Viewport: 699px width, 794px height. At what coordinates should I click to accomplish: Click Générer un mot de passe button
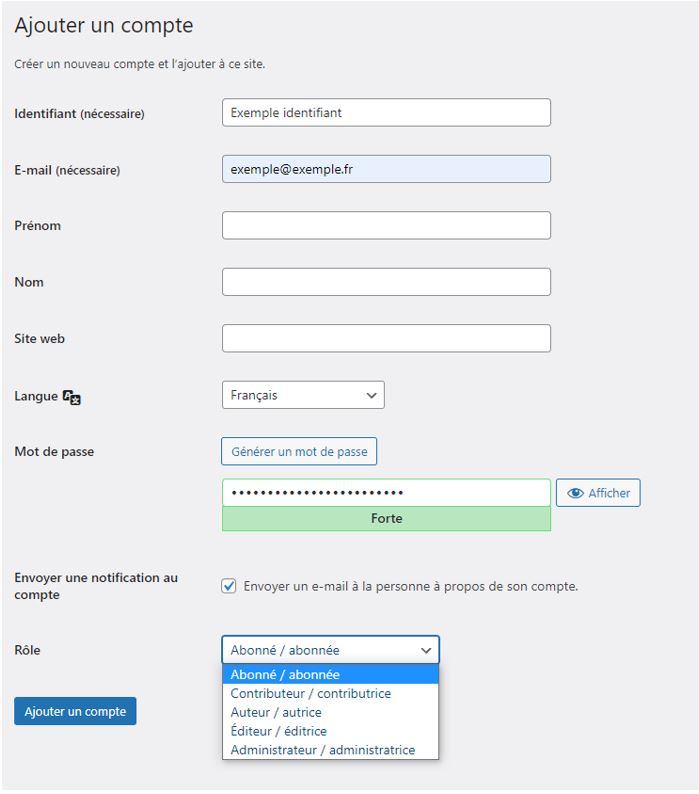(299, 451)
